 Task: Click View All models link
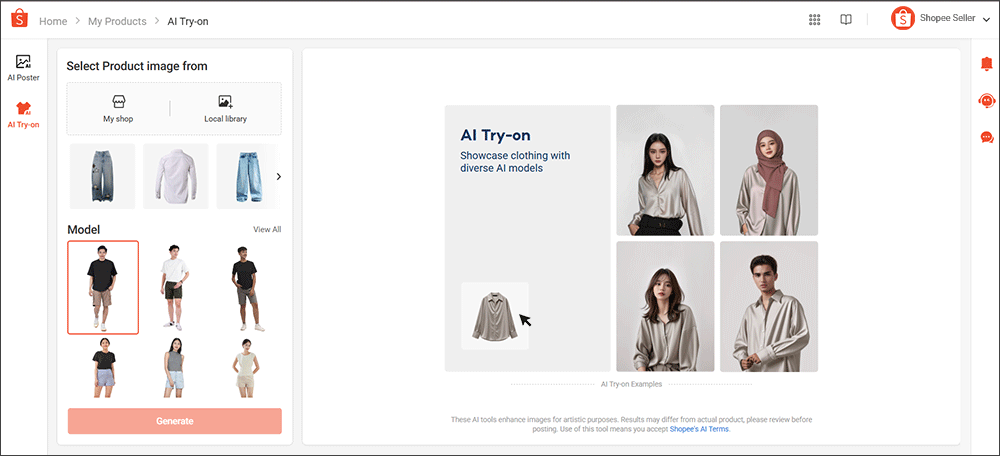click(x=267, y=230)
